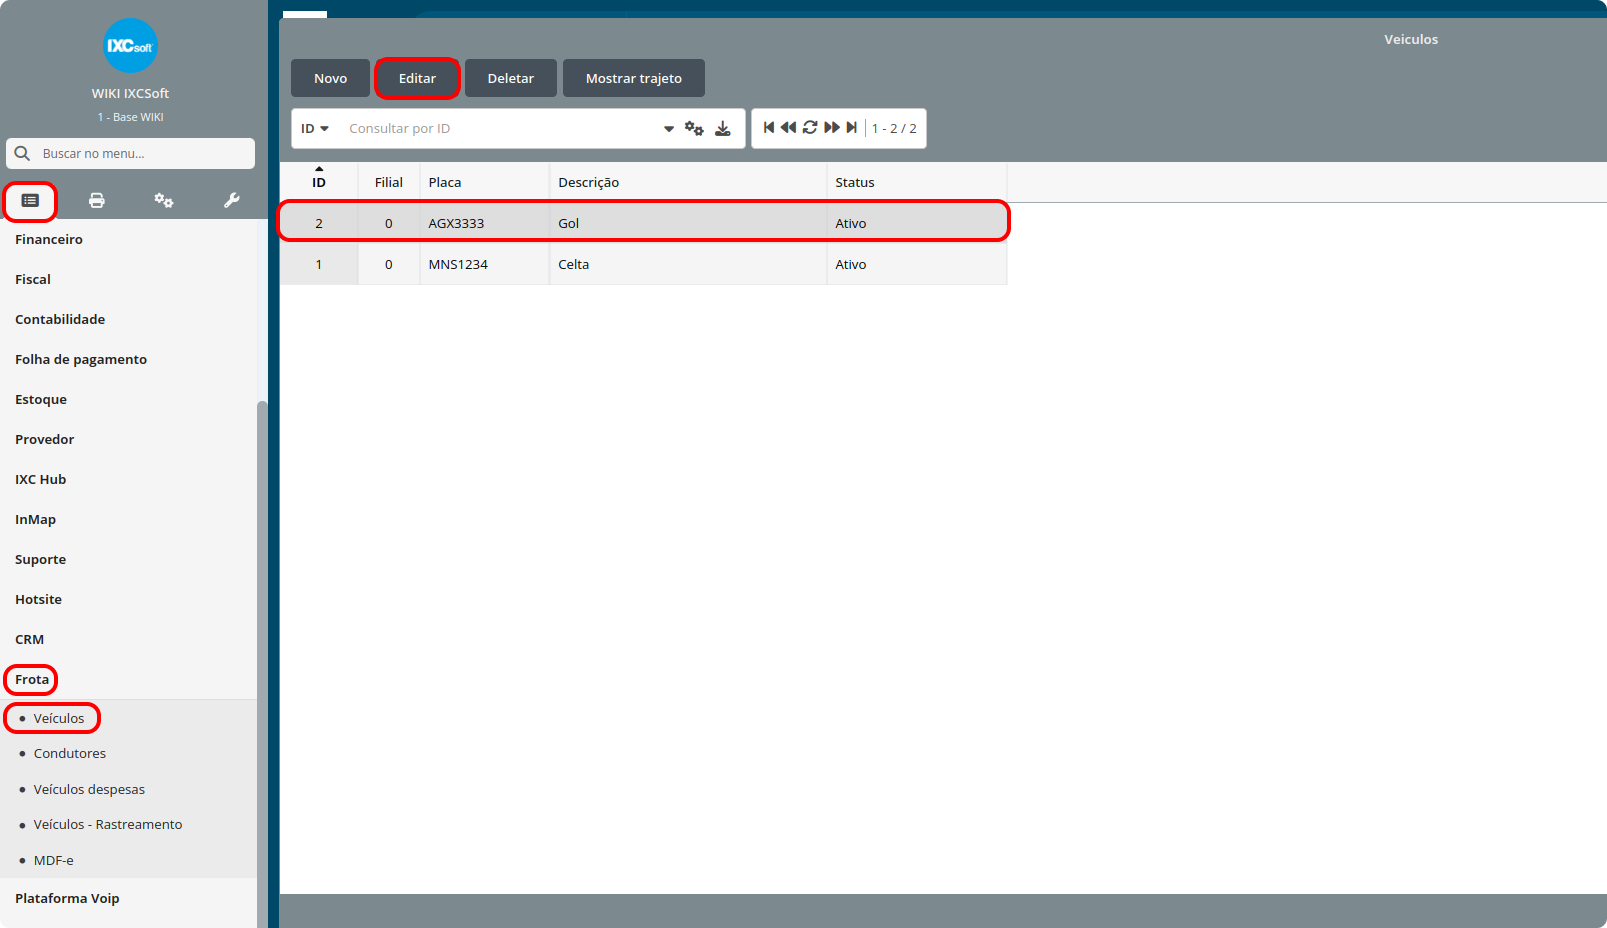1607x928 pixels.
Task: Focus the Consultar por ID field
Action: (x=500, y=128)
